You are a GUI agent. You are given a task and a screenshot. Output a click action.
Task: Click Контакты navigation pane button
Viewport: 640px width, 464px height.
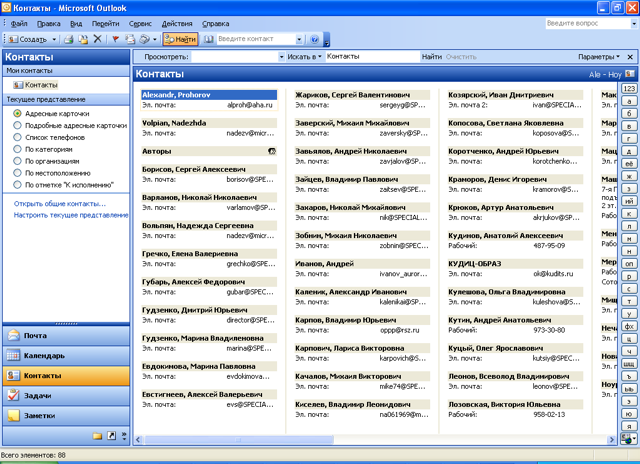click(66, 375)
